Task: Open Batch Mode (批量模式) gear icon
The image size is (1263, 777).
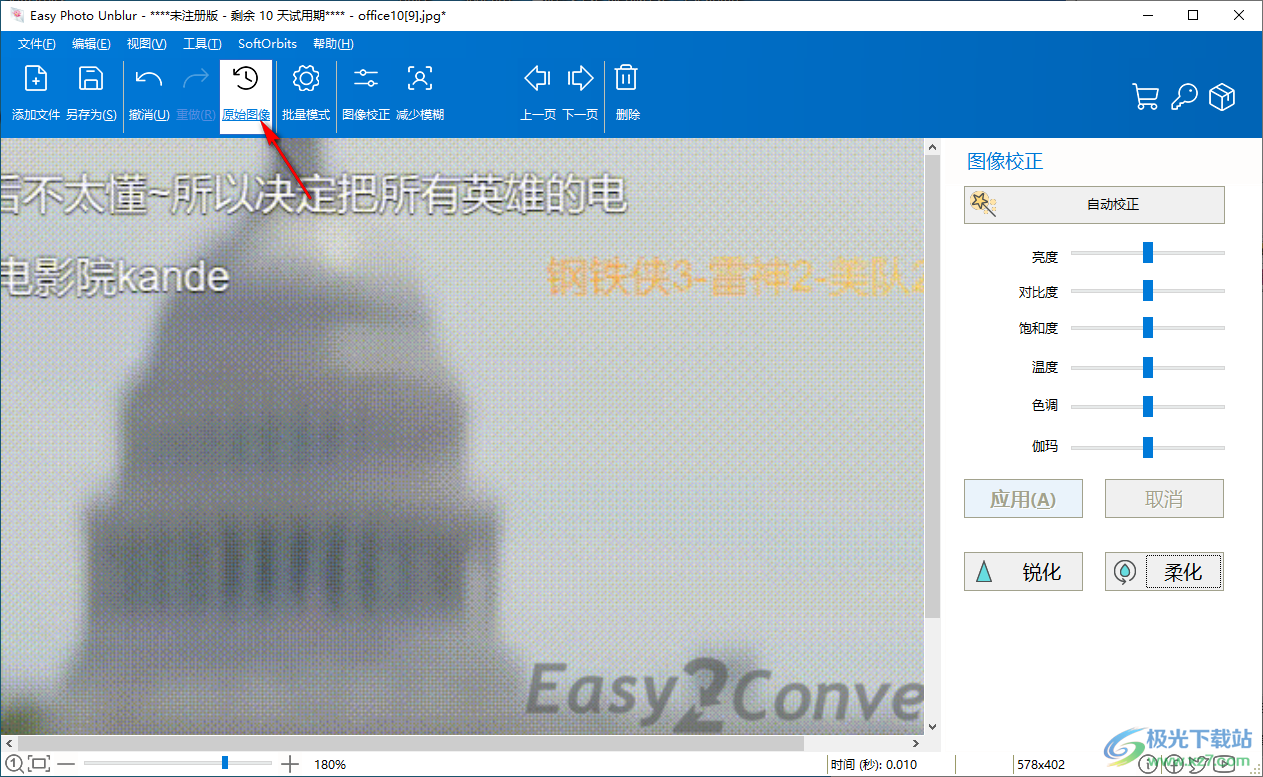Action: (305, 79)
